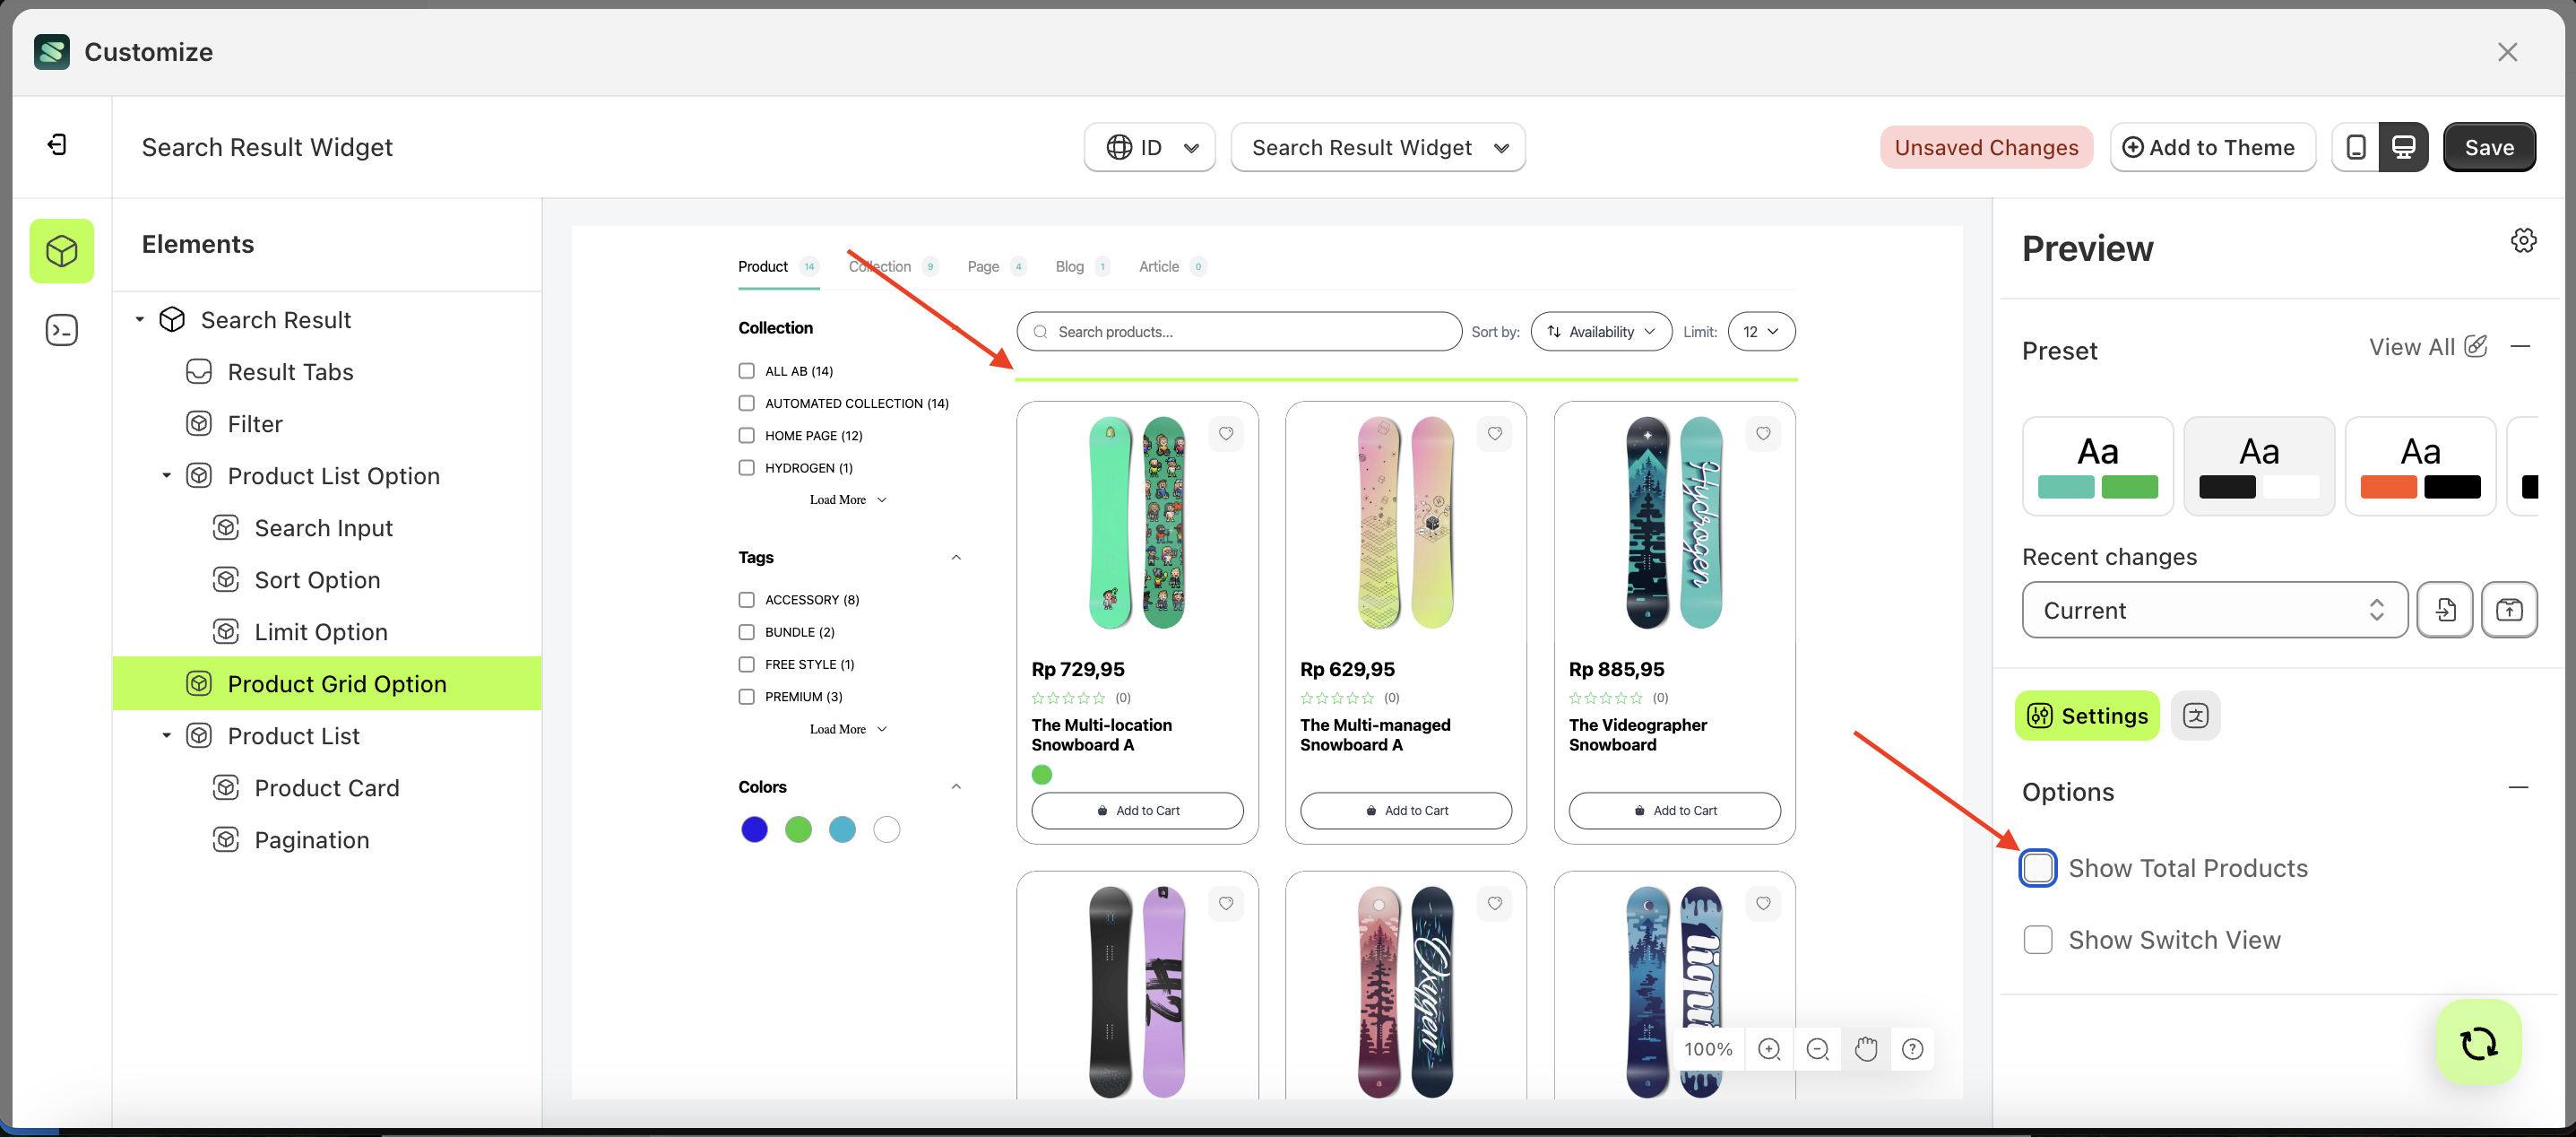Screen dimensions: 2576x1137
Task: Open the code editor sidebar icon
Action: coord(61,329)
